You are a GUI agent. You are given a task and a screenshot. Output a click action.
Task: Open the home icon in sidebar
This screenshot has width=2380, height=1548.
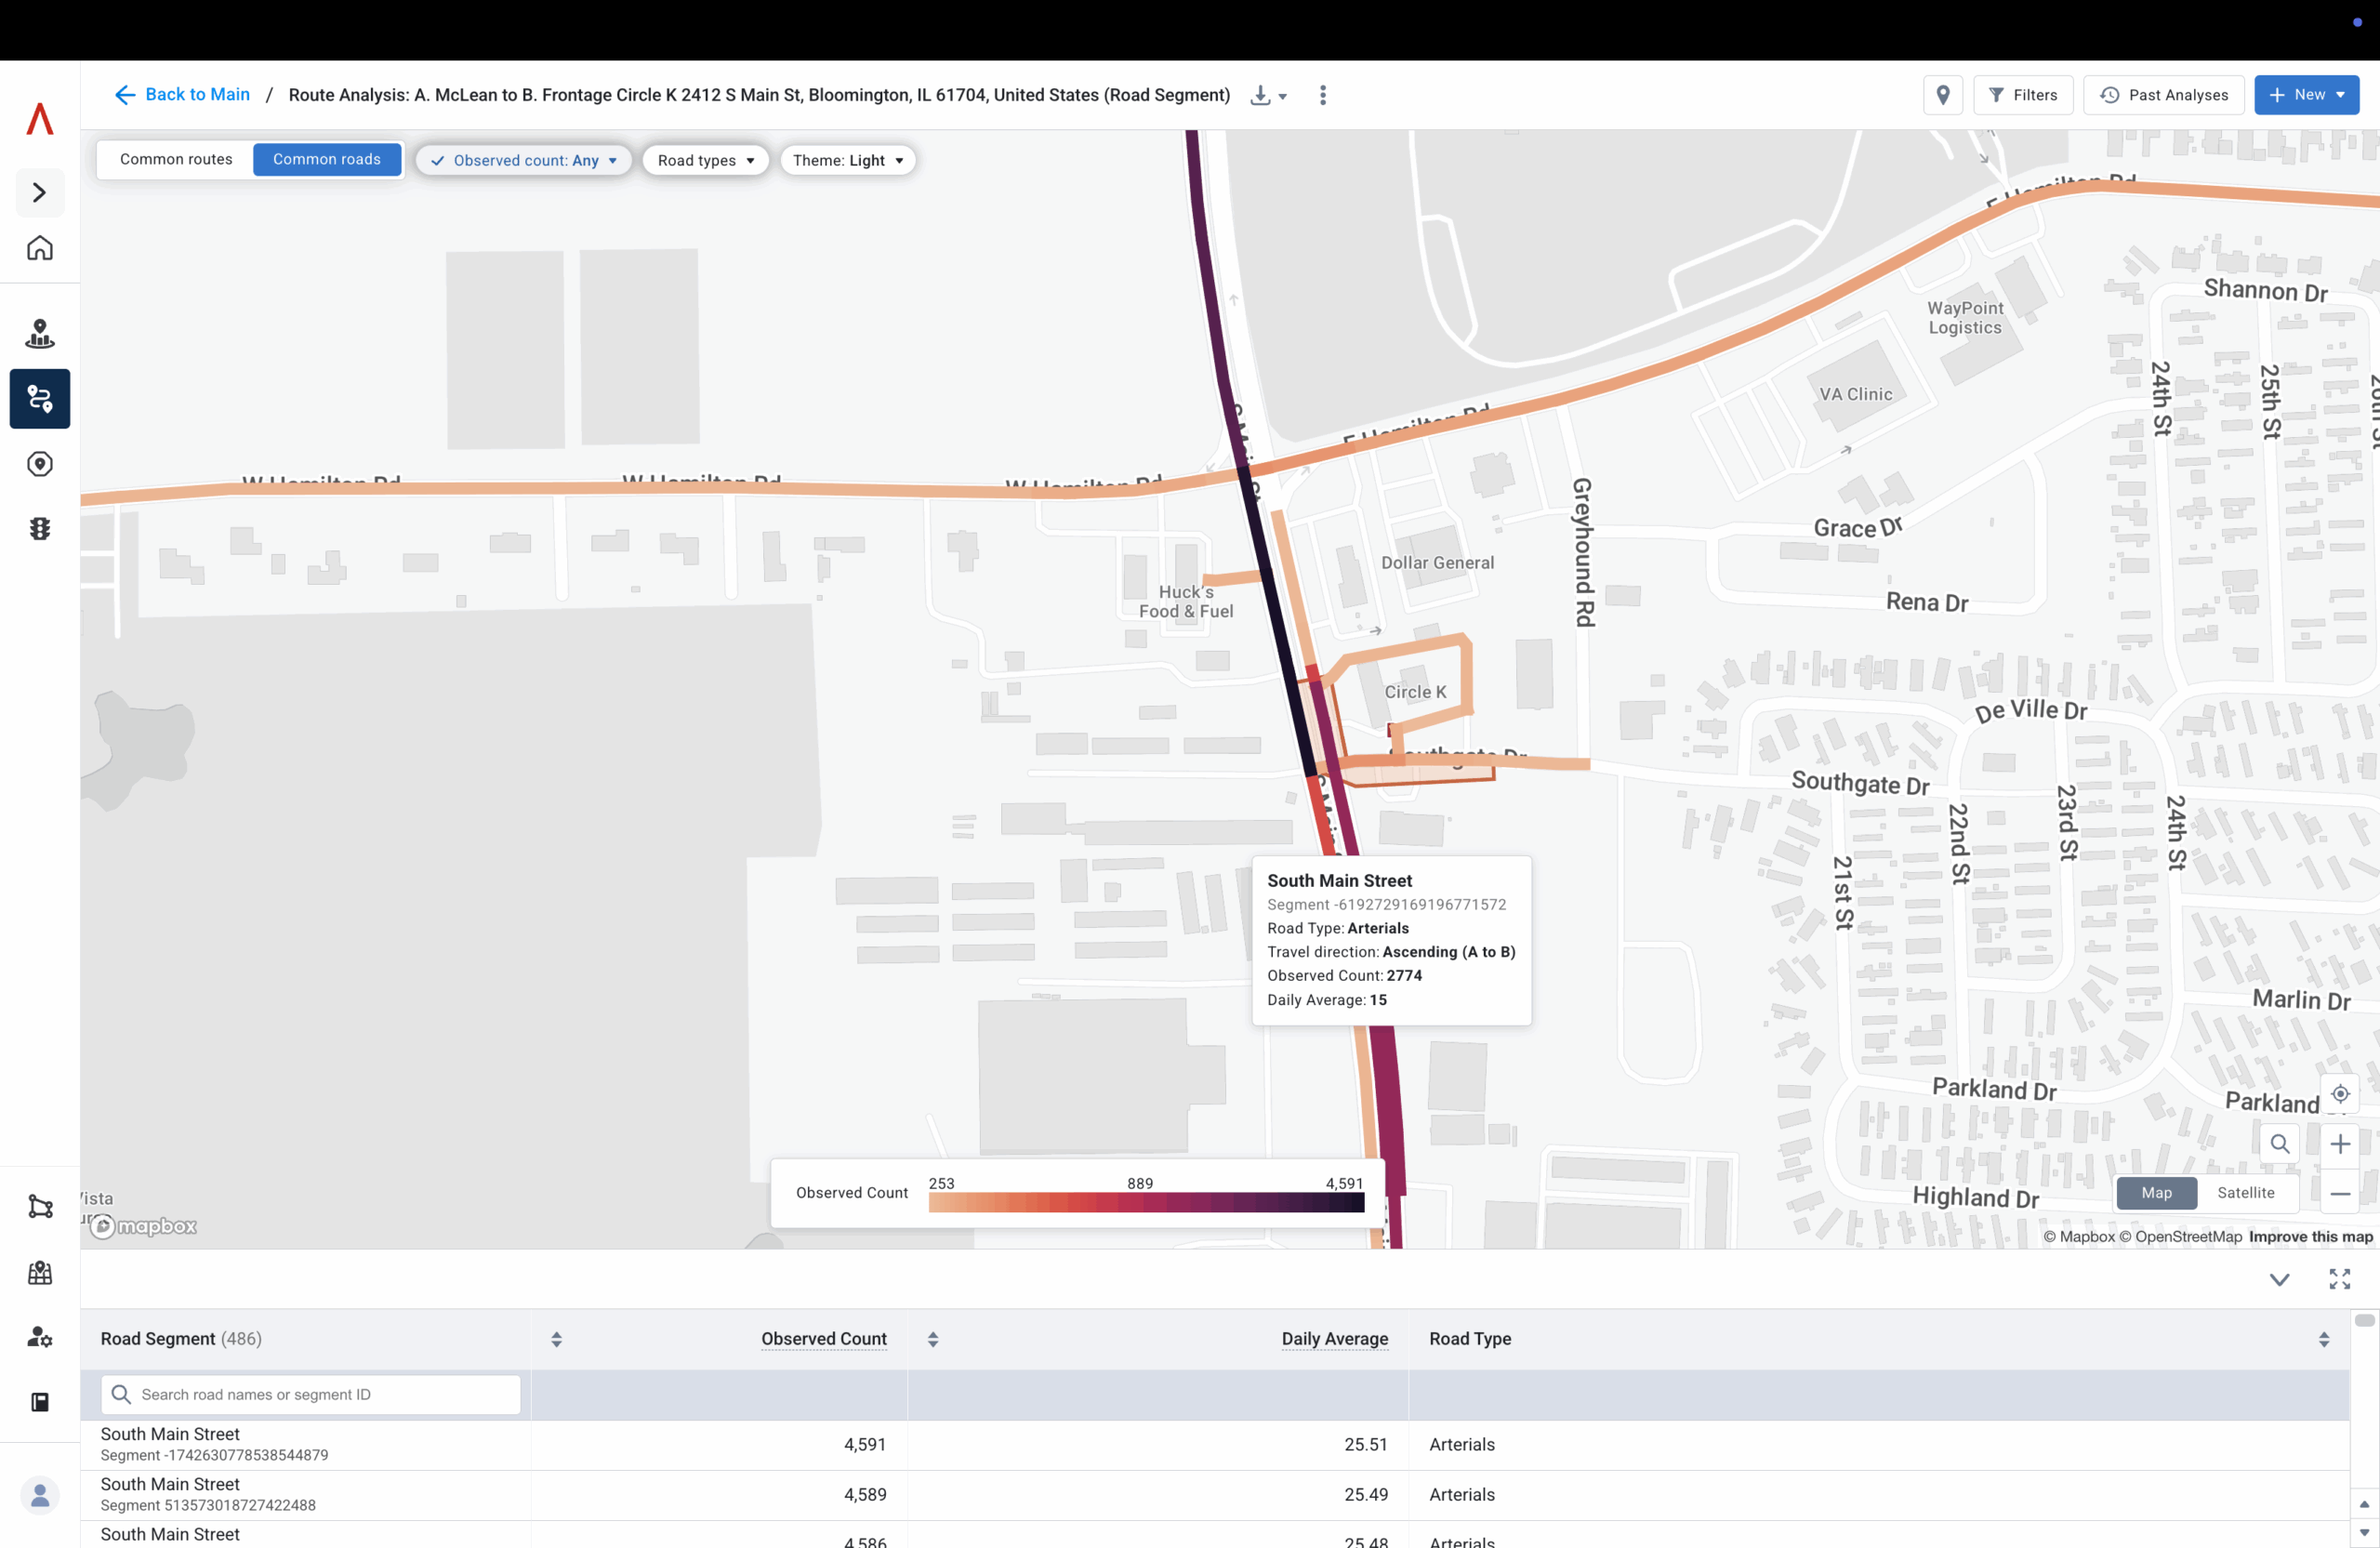click(x=40, y=248)
